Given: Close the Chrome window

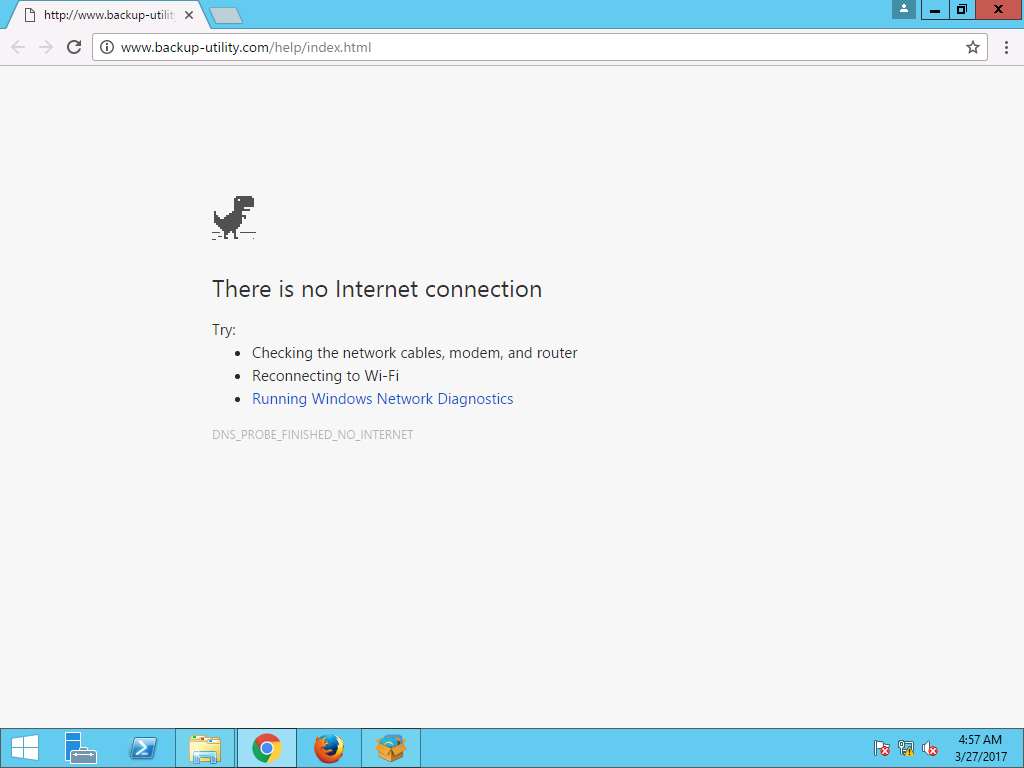Looking at the screenshot, I should (x=999, y=10).
